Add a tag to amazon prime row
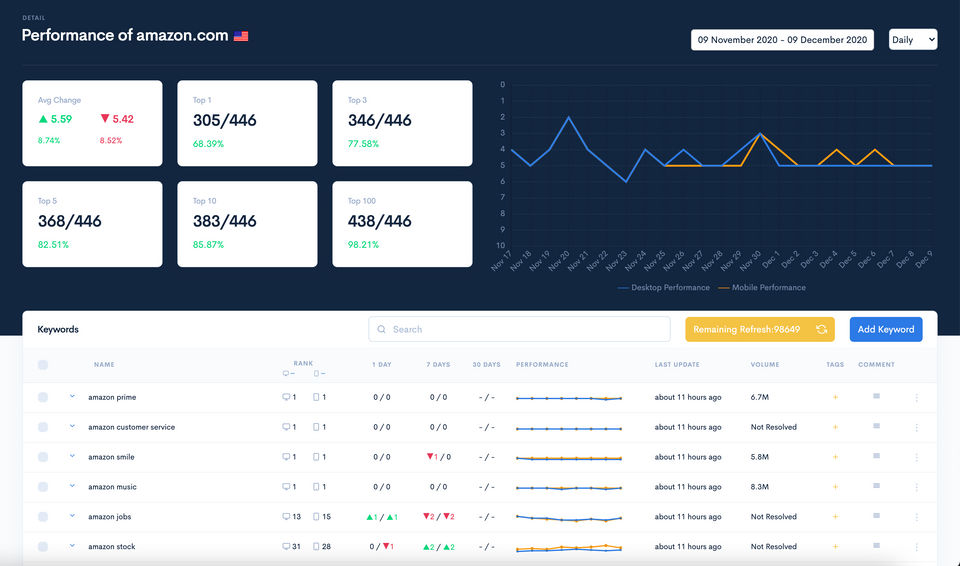This screenshot has width=960, height=566. 835,398
